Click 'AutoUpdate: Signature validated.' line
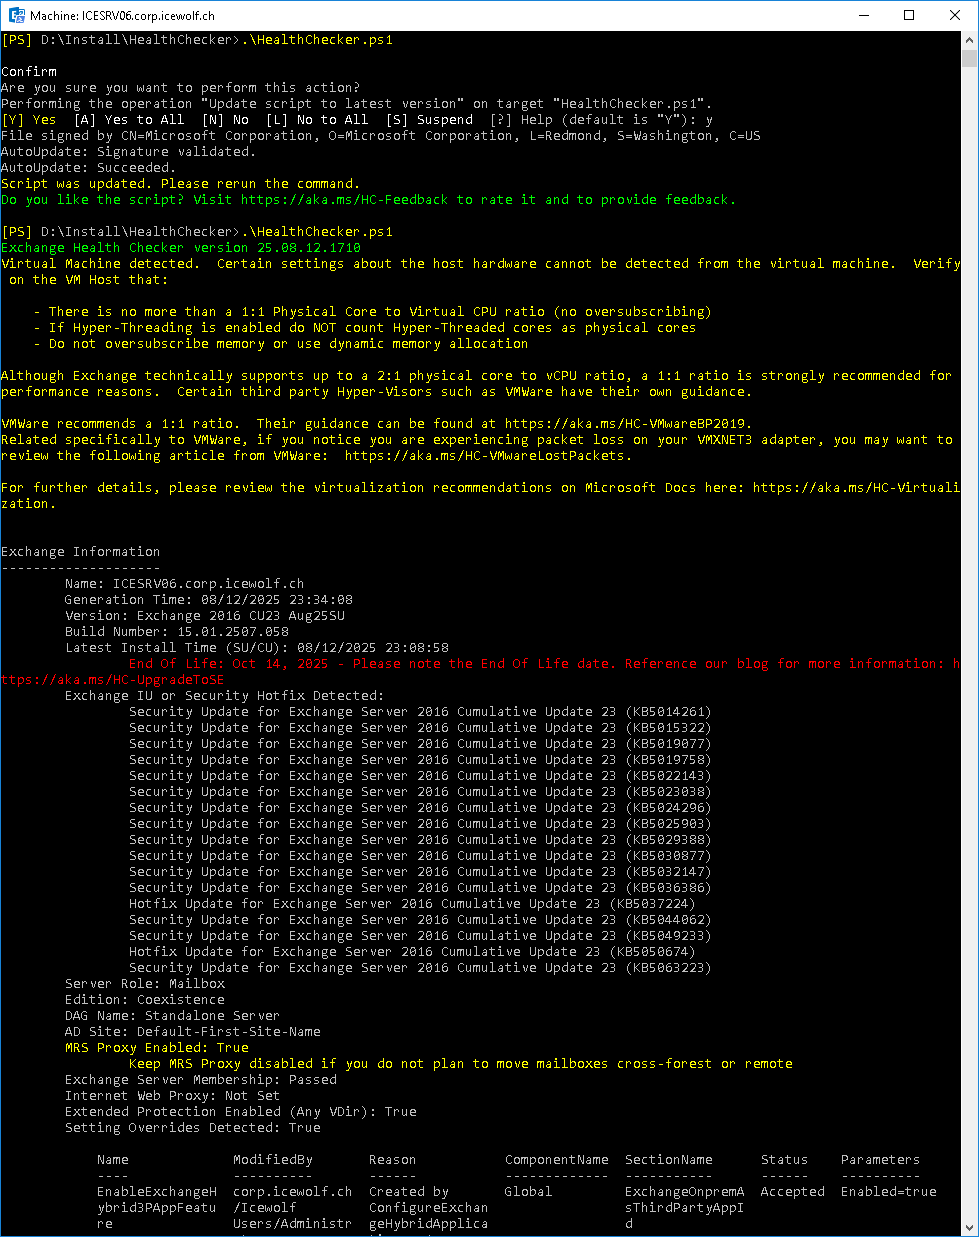The width and height of the screenshot is (979, 1237). click(x=128, y=152)
